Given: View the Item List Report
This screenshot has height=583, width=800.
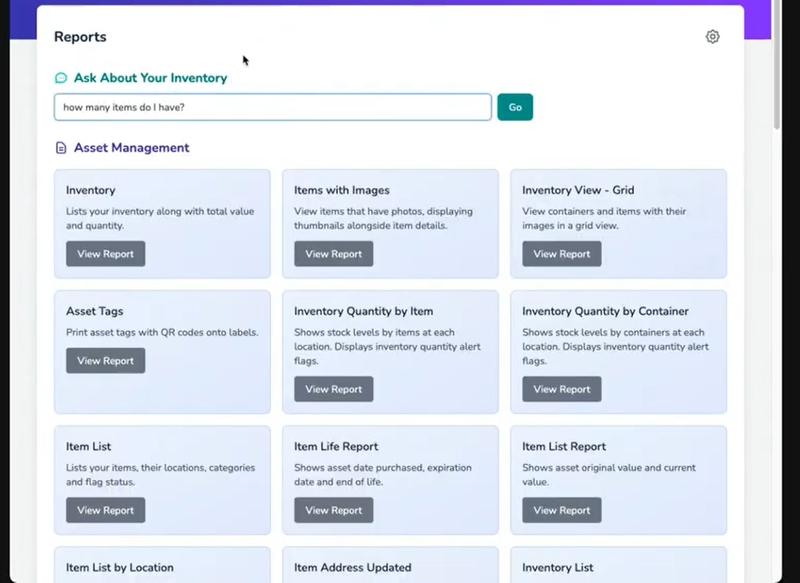Looking at the screenshot, I should [x=561, y=510].
